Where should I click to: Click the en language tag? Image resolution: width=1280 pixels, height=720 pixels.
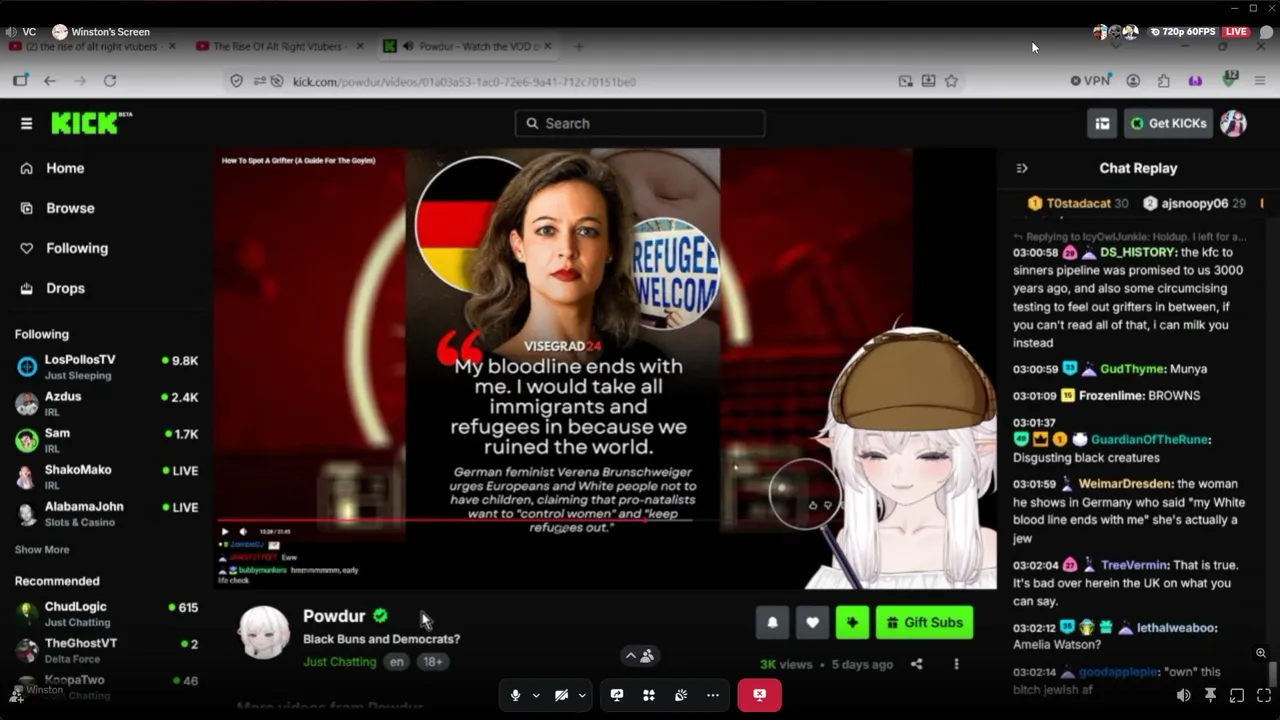397,662
